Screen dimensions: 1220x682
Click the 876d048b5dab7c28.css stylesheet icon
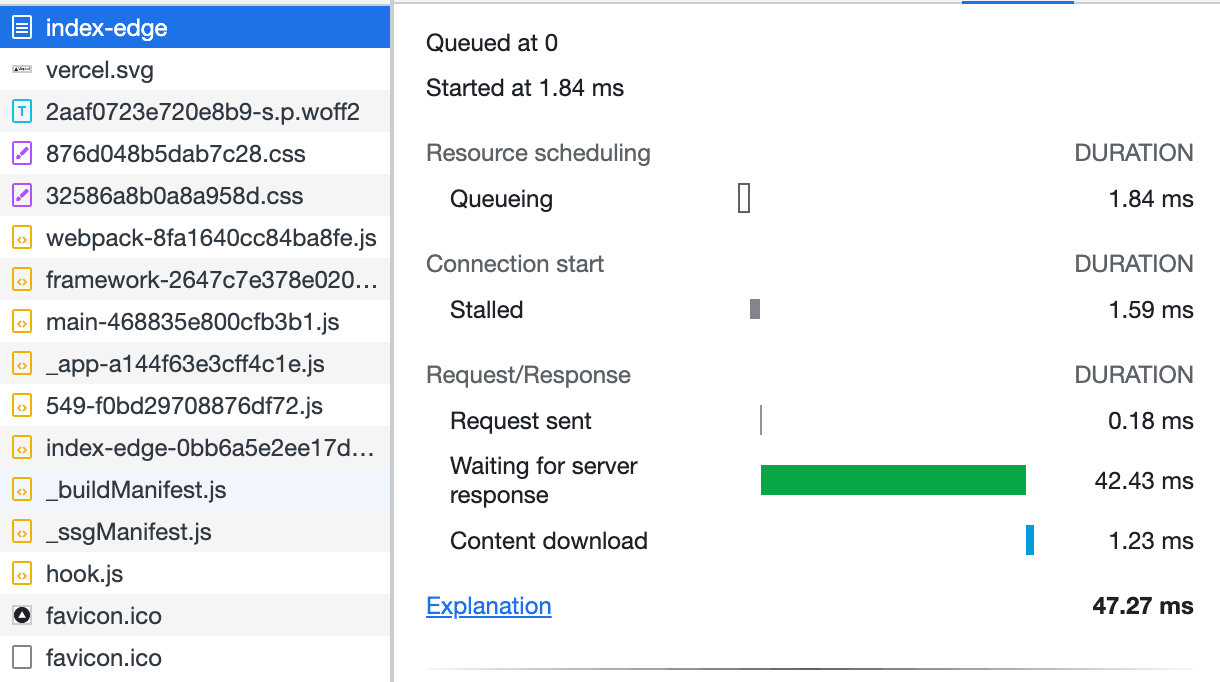pyautogui.click(x=21, y=154)
